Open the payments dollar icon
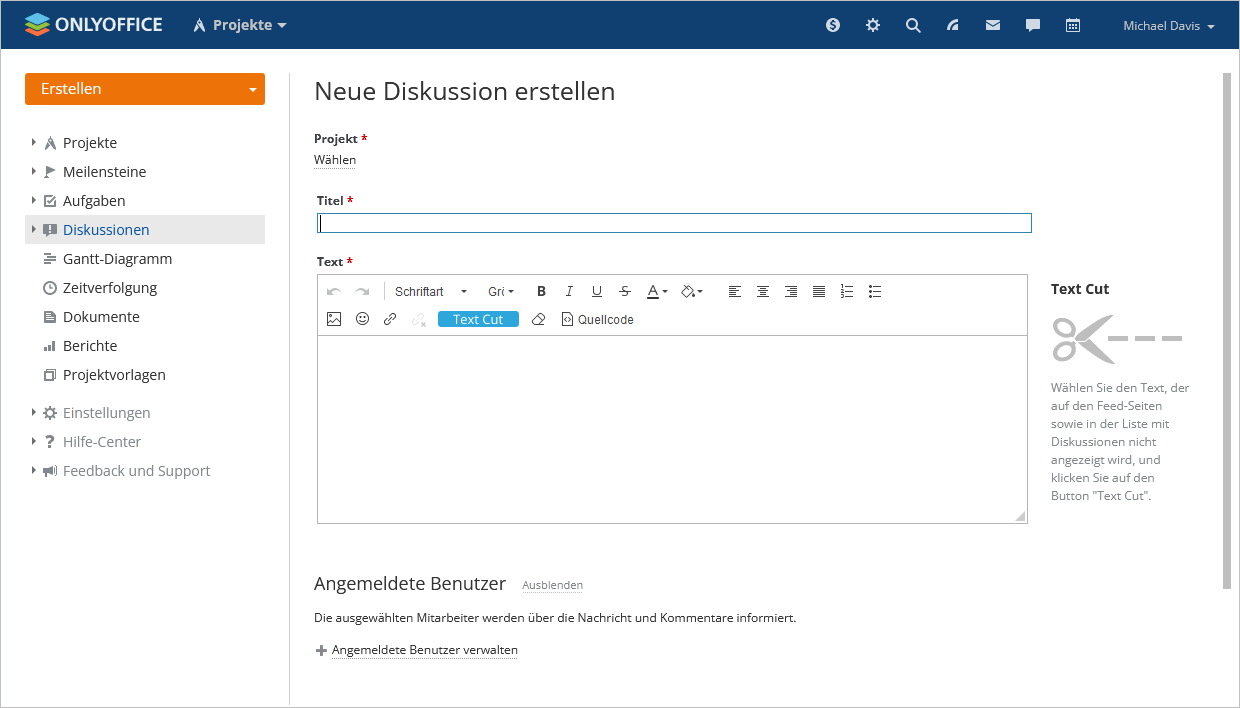The height and width of the screenshot is (708, 1240). click(833, 25)
